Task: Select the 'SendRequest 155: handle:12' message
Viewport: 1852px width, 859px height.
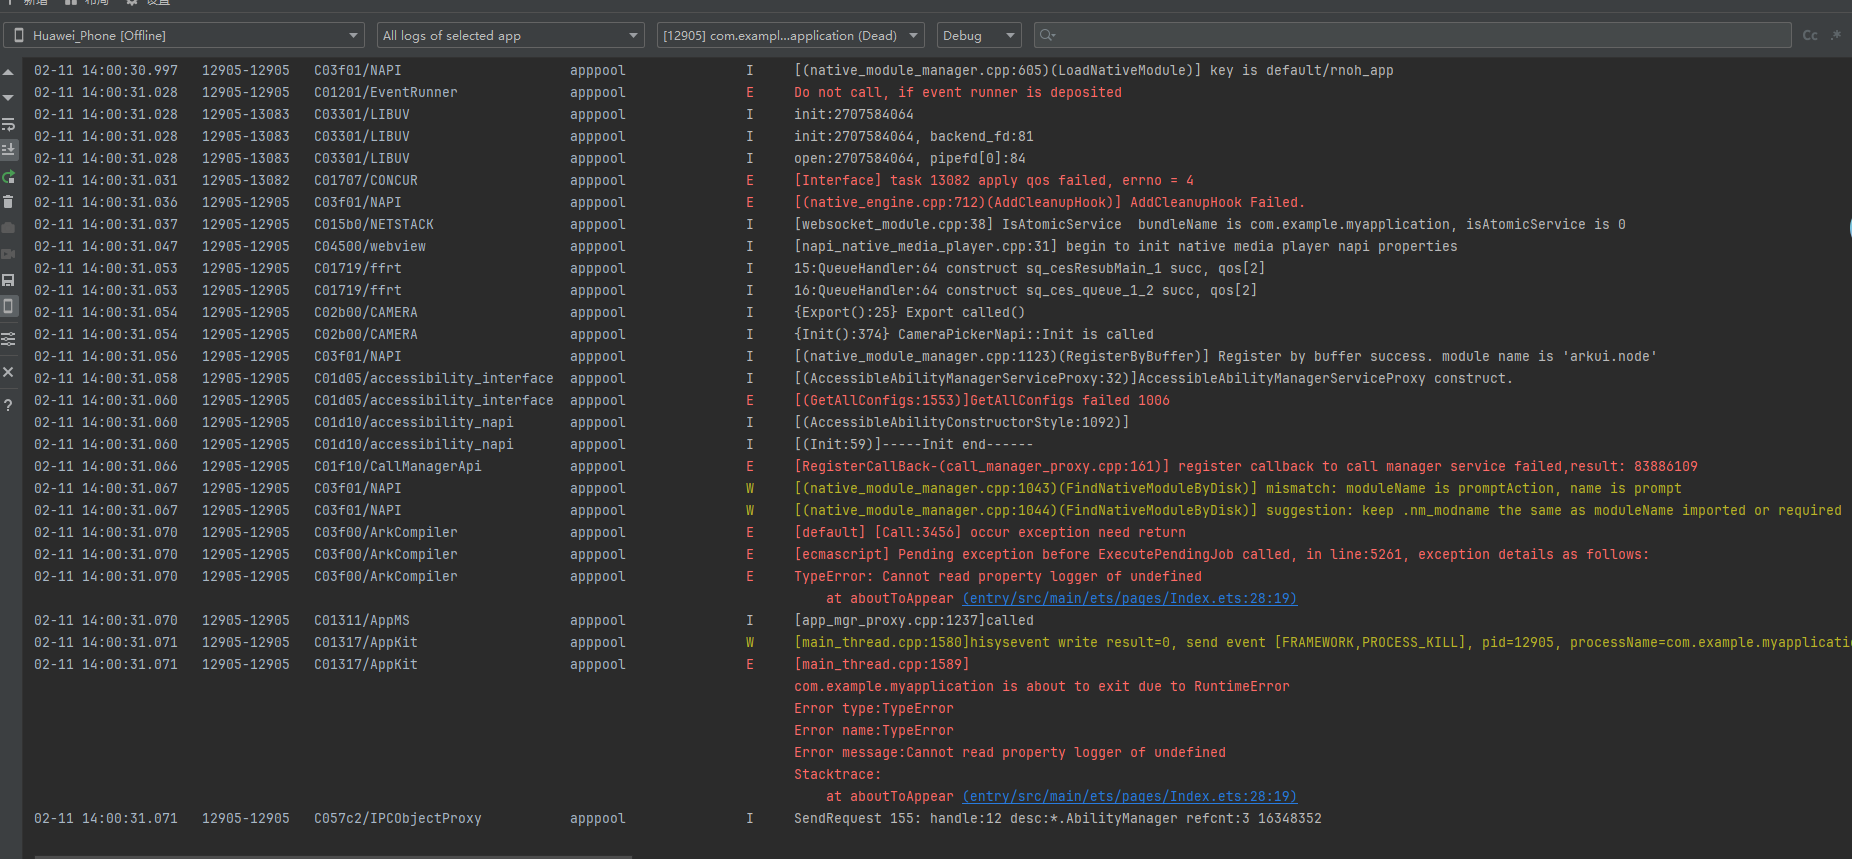Action: [x=1057, y=818]
